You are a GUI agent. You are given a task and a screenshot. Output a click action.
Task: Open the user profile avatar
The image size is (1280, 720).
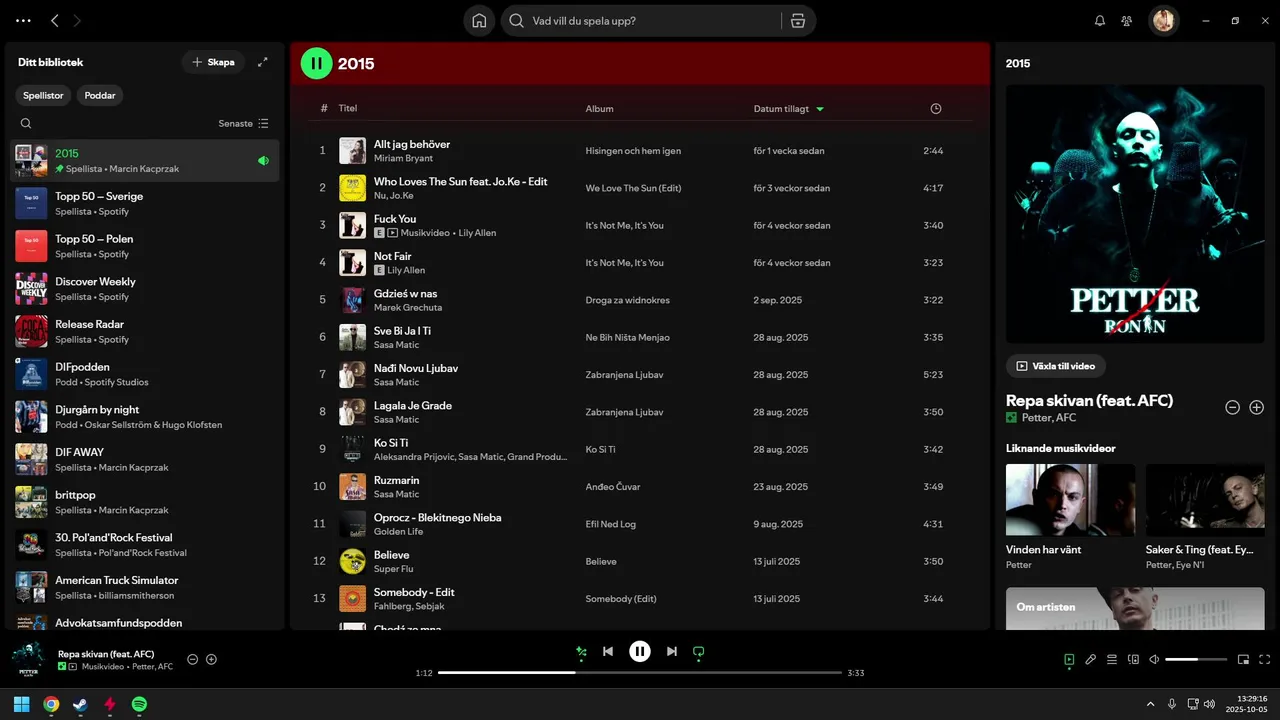1163,20
